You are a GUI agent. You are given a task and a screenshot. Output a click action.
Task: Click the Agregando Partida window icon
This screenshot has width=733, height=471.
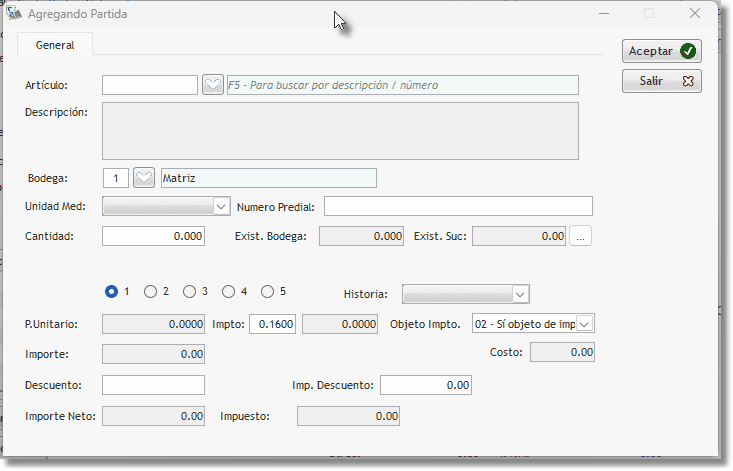14,14
